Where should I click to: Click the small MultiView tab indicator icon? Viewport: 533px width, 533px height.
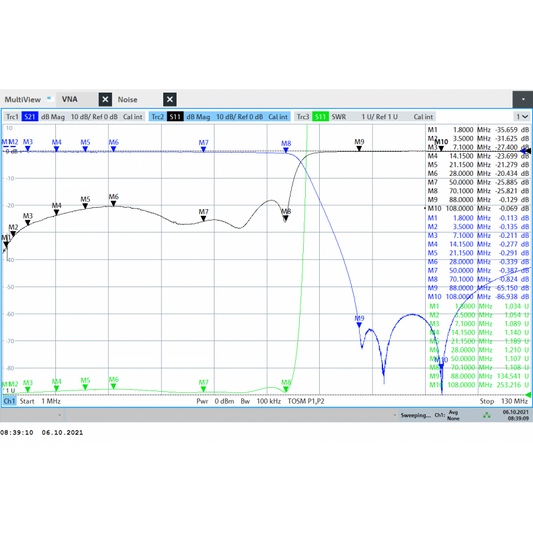(50, 98)
